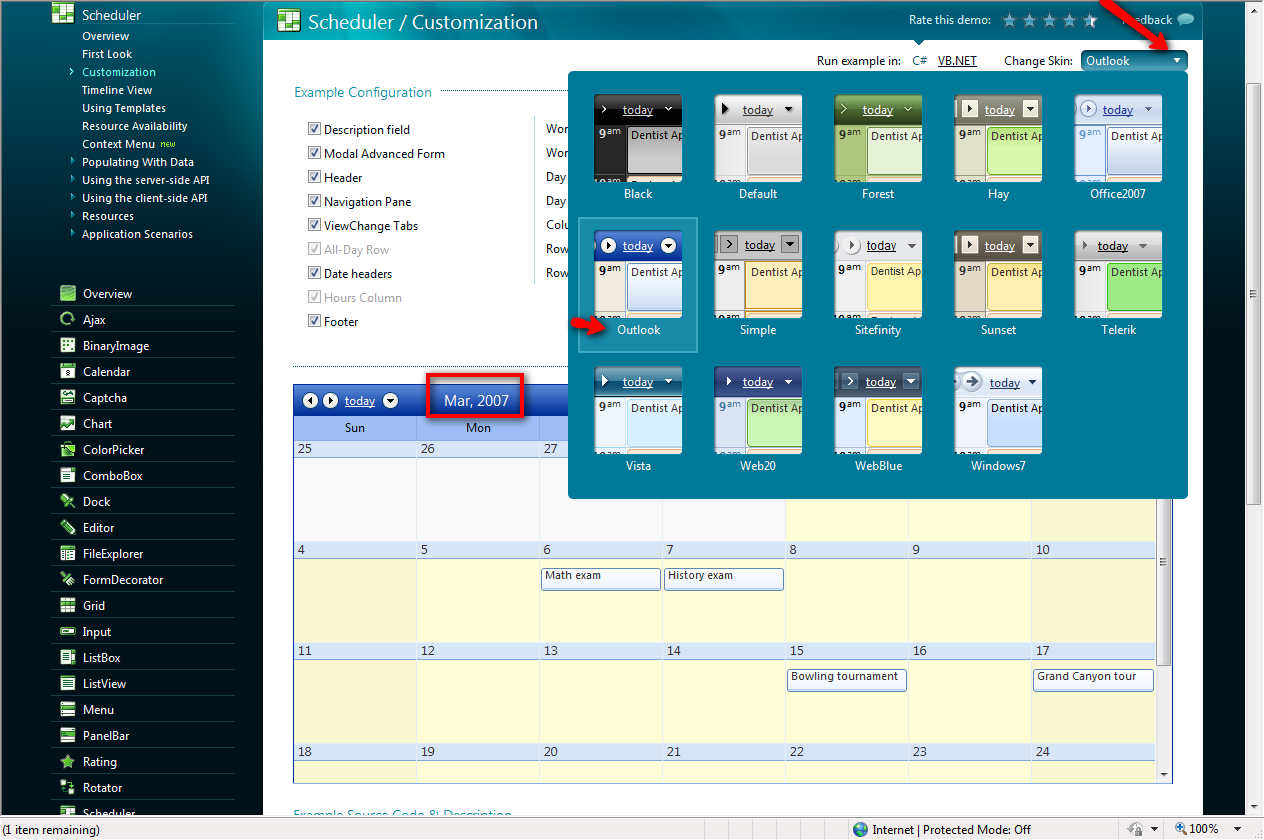The height and width of the screenshot is (840, 1264).
Task: Click the FileExplorer control icon
Action: [x=68, y=554]
